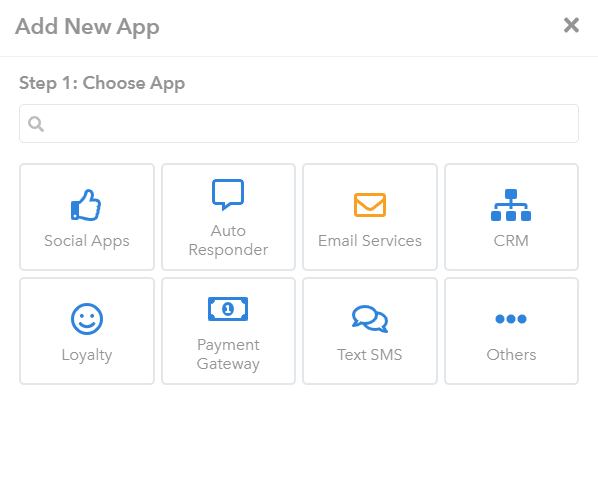The image size is (598, 496).
Task: Choose the orange Email Services envelope icon
Action: tap(370, 205)
